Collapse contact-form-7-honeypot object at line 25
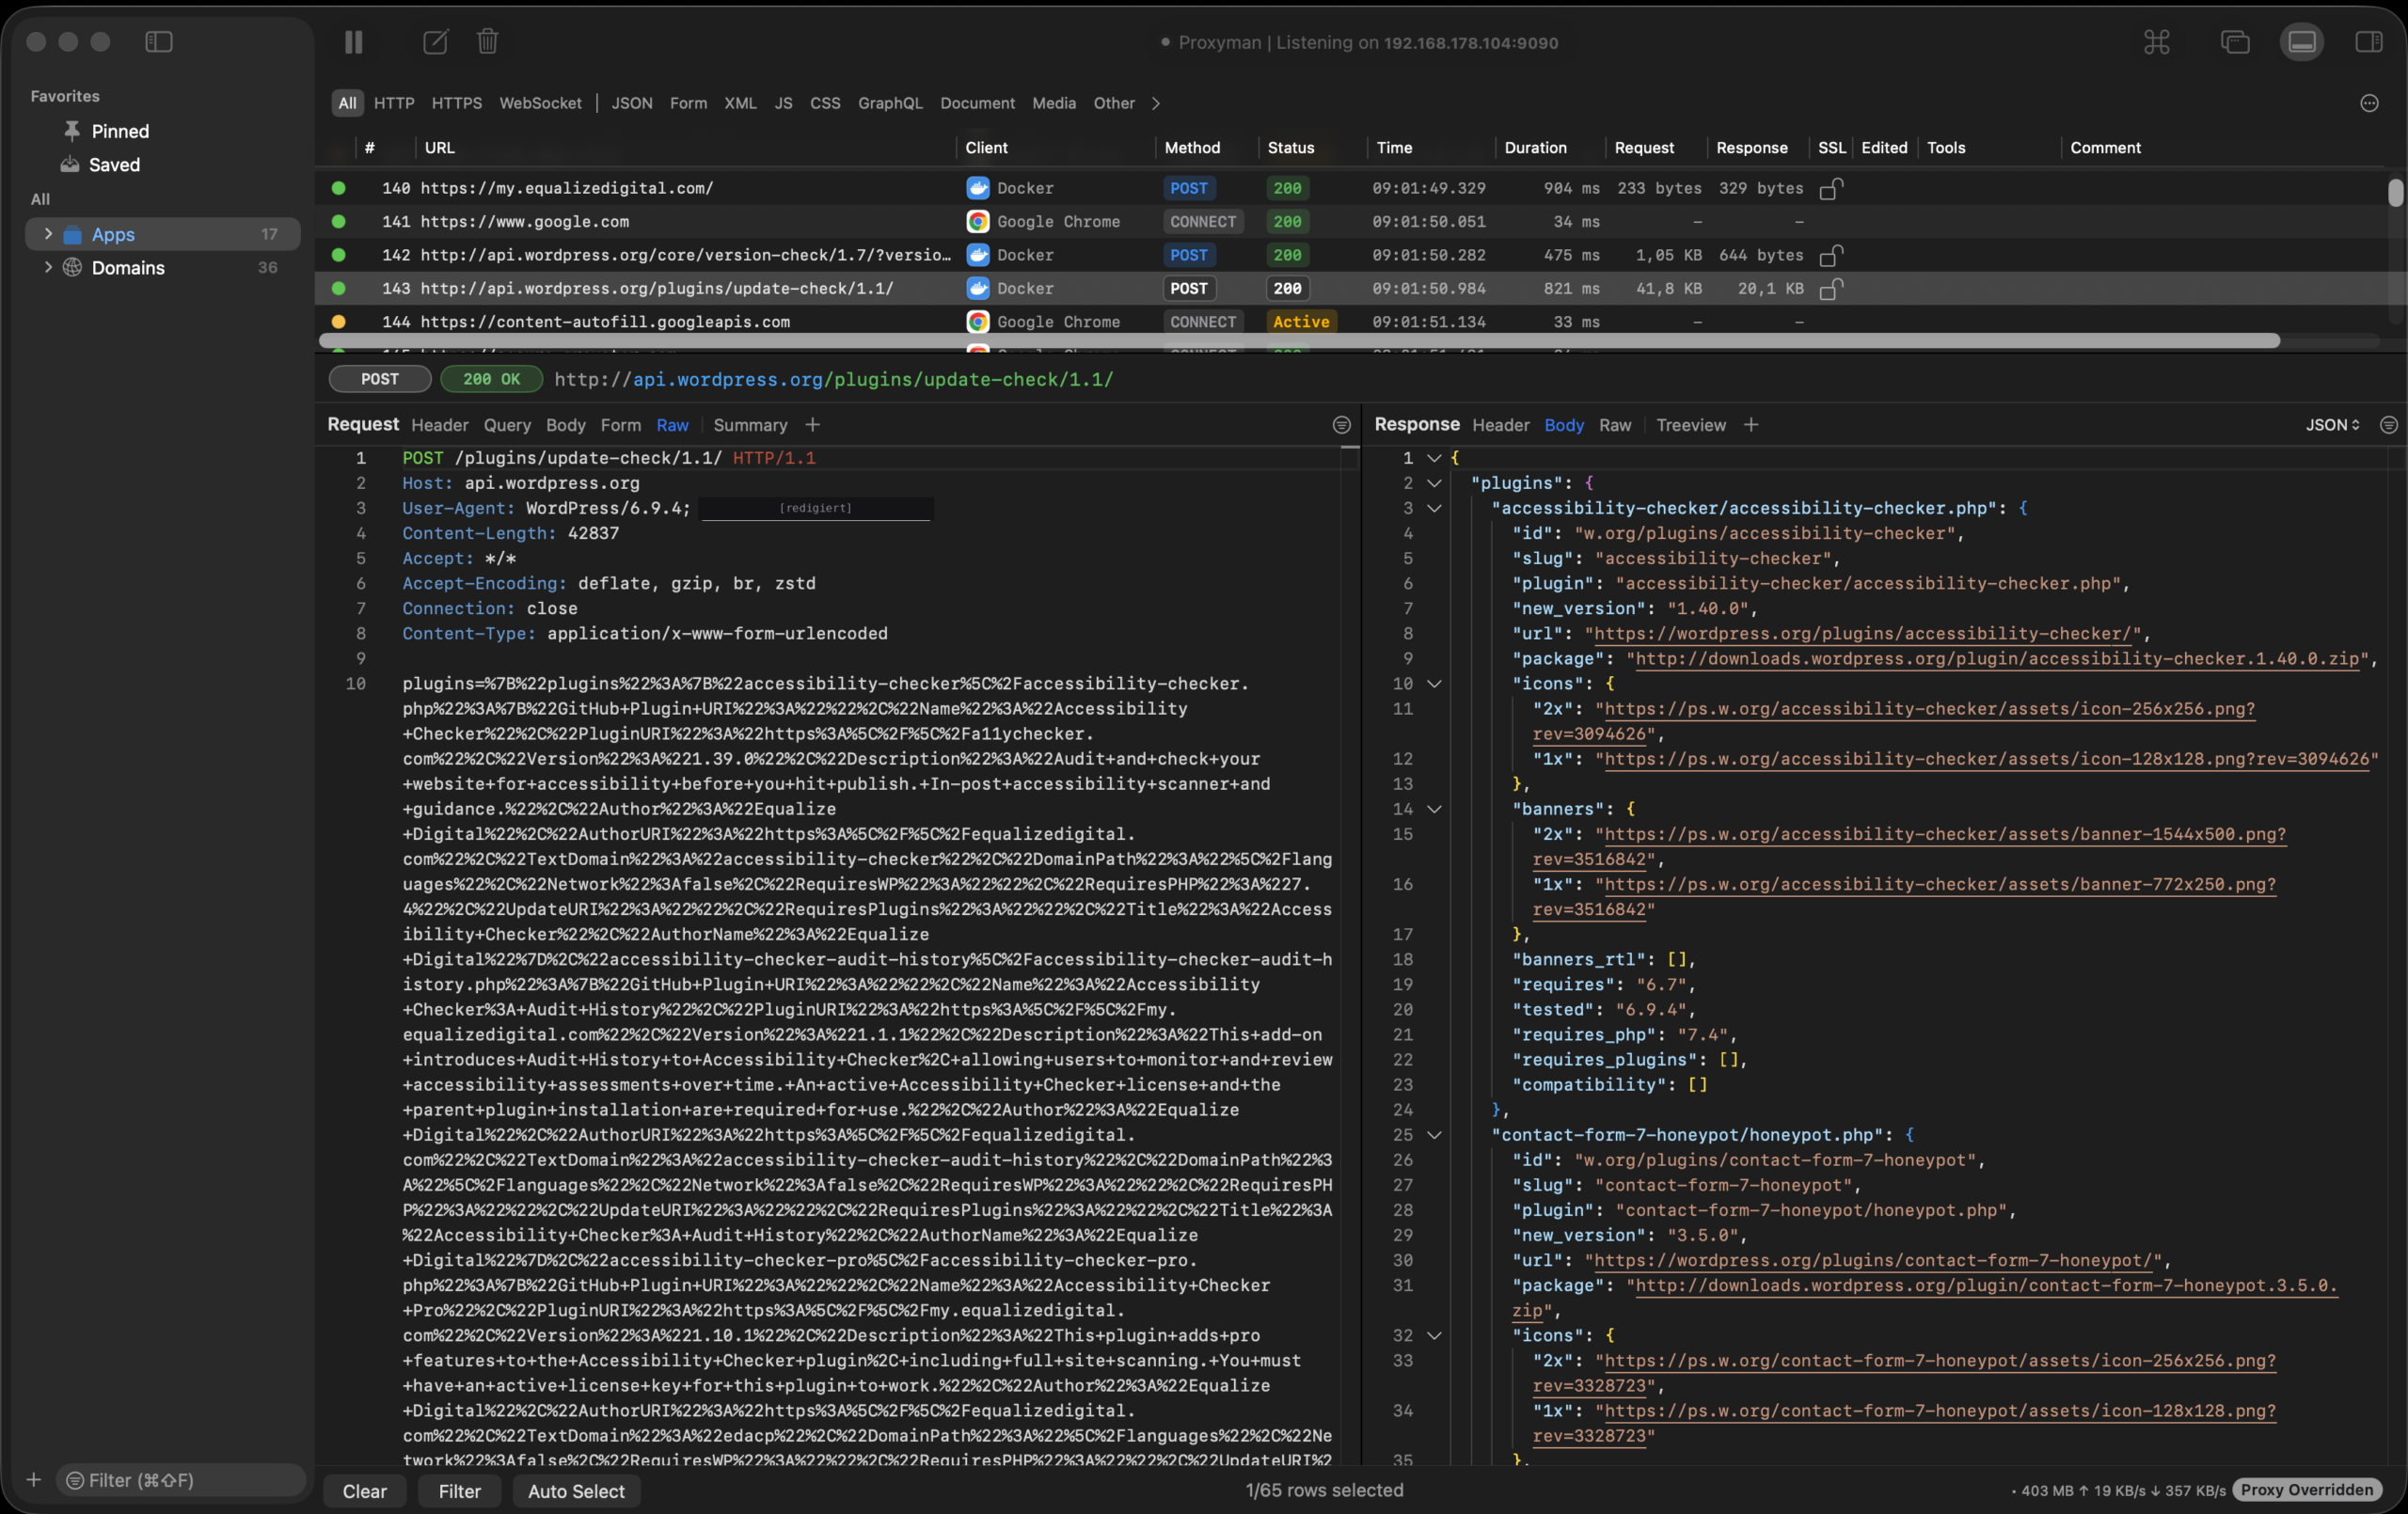Screen dimensions: 2408x1514 point(1434,1135)
